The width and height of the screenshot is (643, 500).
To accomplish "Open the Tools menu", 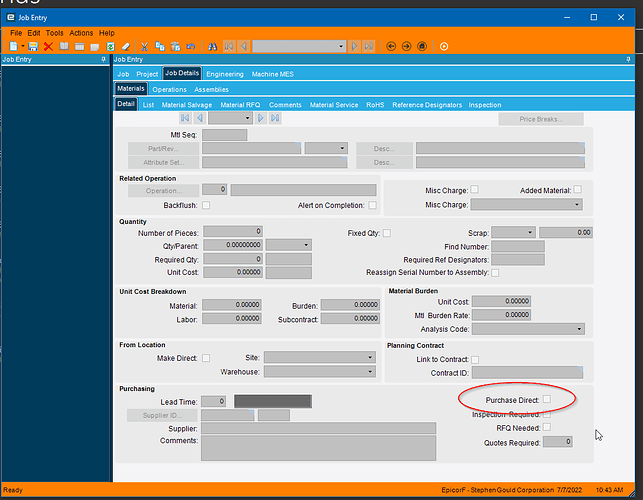I will pos(55,33).
